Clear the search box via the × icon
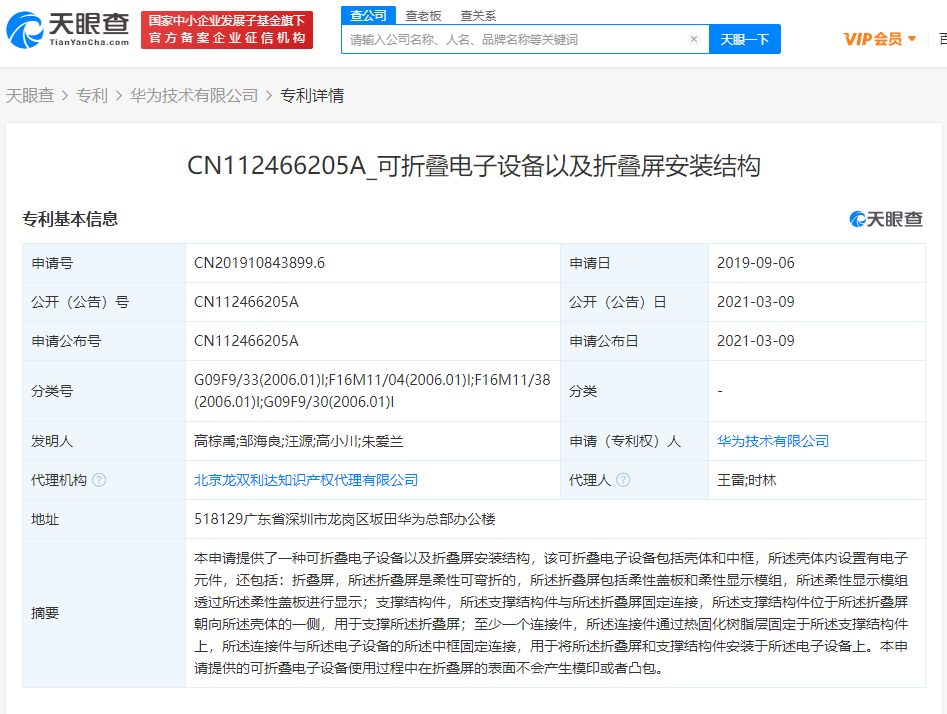The height and width of the screenshot is (714, 947). 695,39
